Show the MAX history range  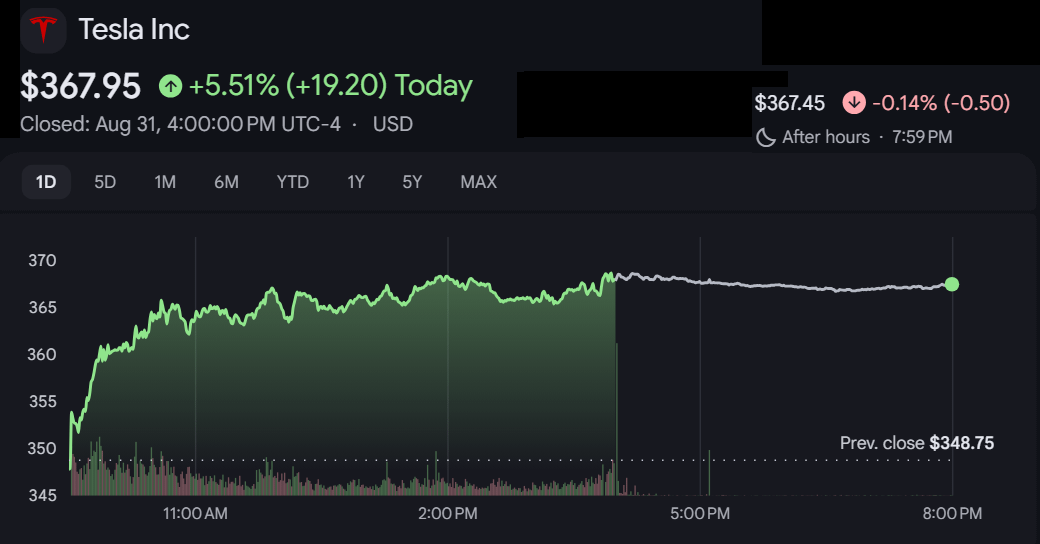pos(478,182)
